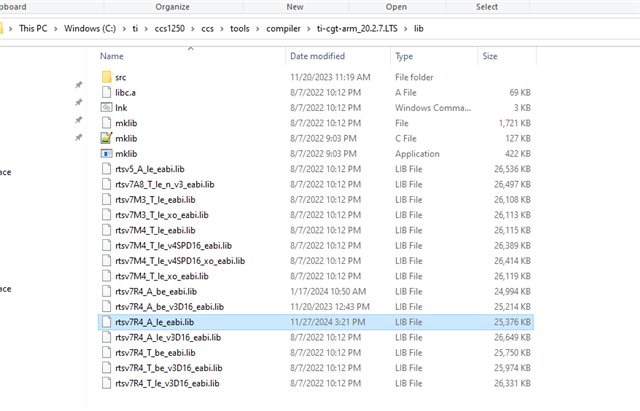640x411 pixels.
Task: Select the mklib C File icon
Action: pos(107,138)
